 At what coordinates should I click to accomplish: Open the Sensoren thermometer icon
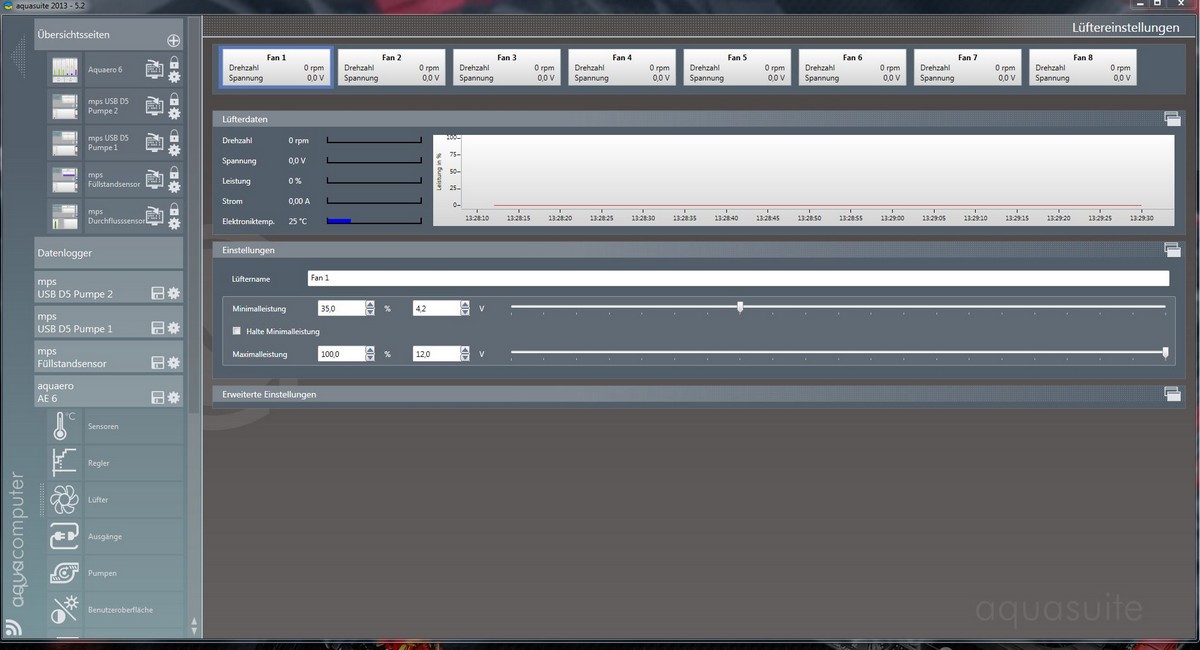pyautogui.click(x=64, y=427)
